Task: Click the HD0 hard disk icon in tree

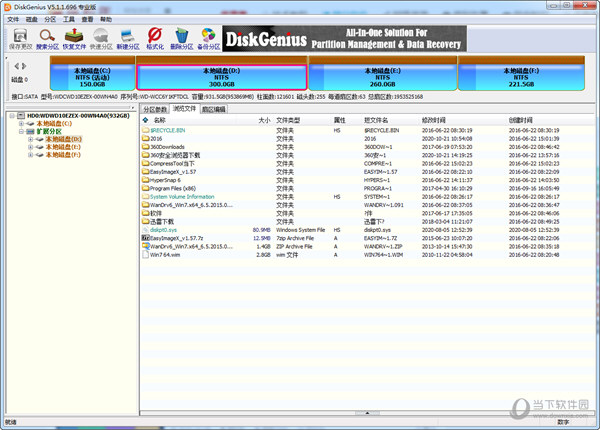Action: point(21,116)
